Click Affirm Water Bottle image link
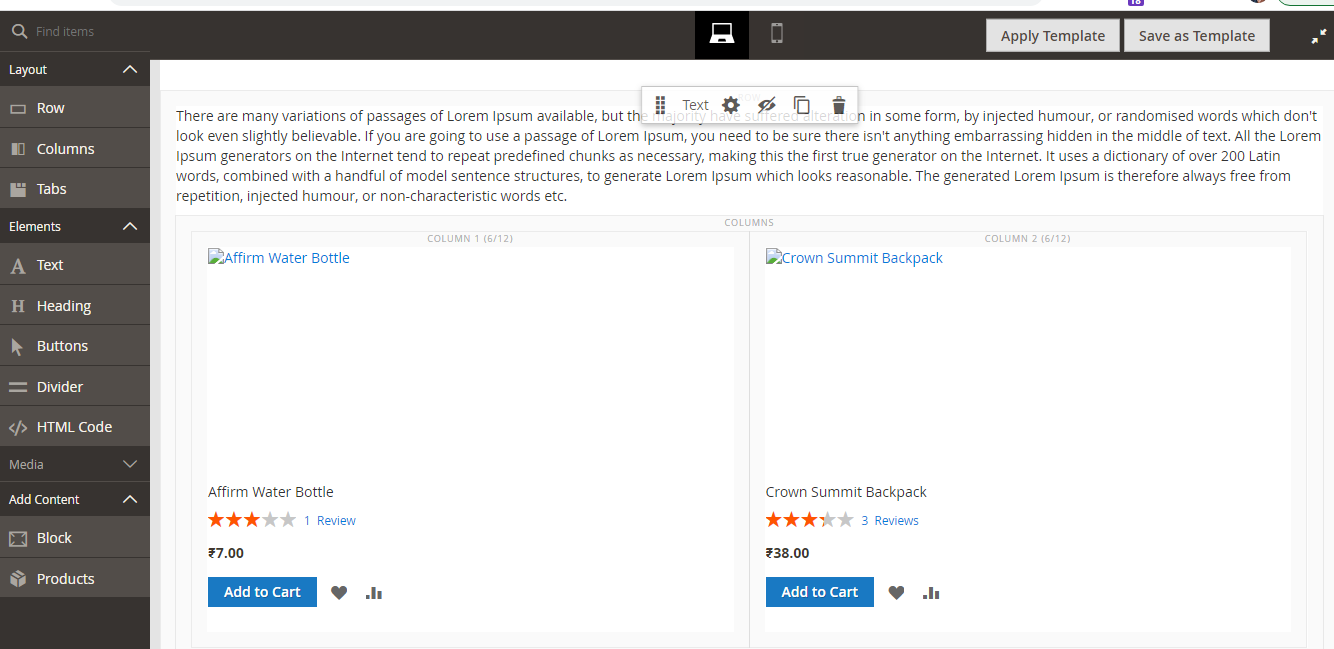The width and height of the screenshot is (1334, 649). click(279, 258)
